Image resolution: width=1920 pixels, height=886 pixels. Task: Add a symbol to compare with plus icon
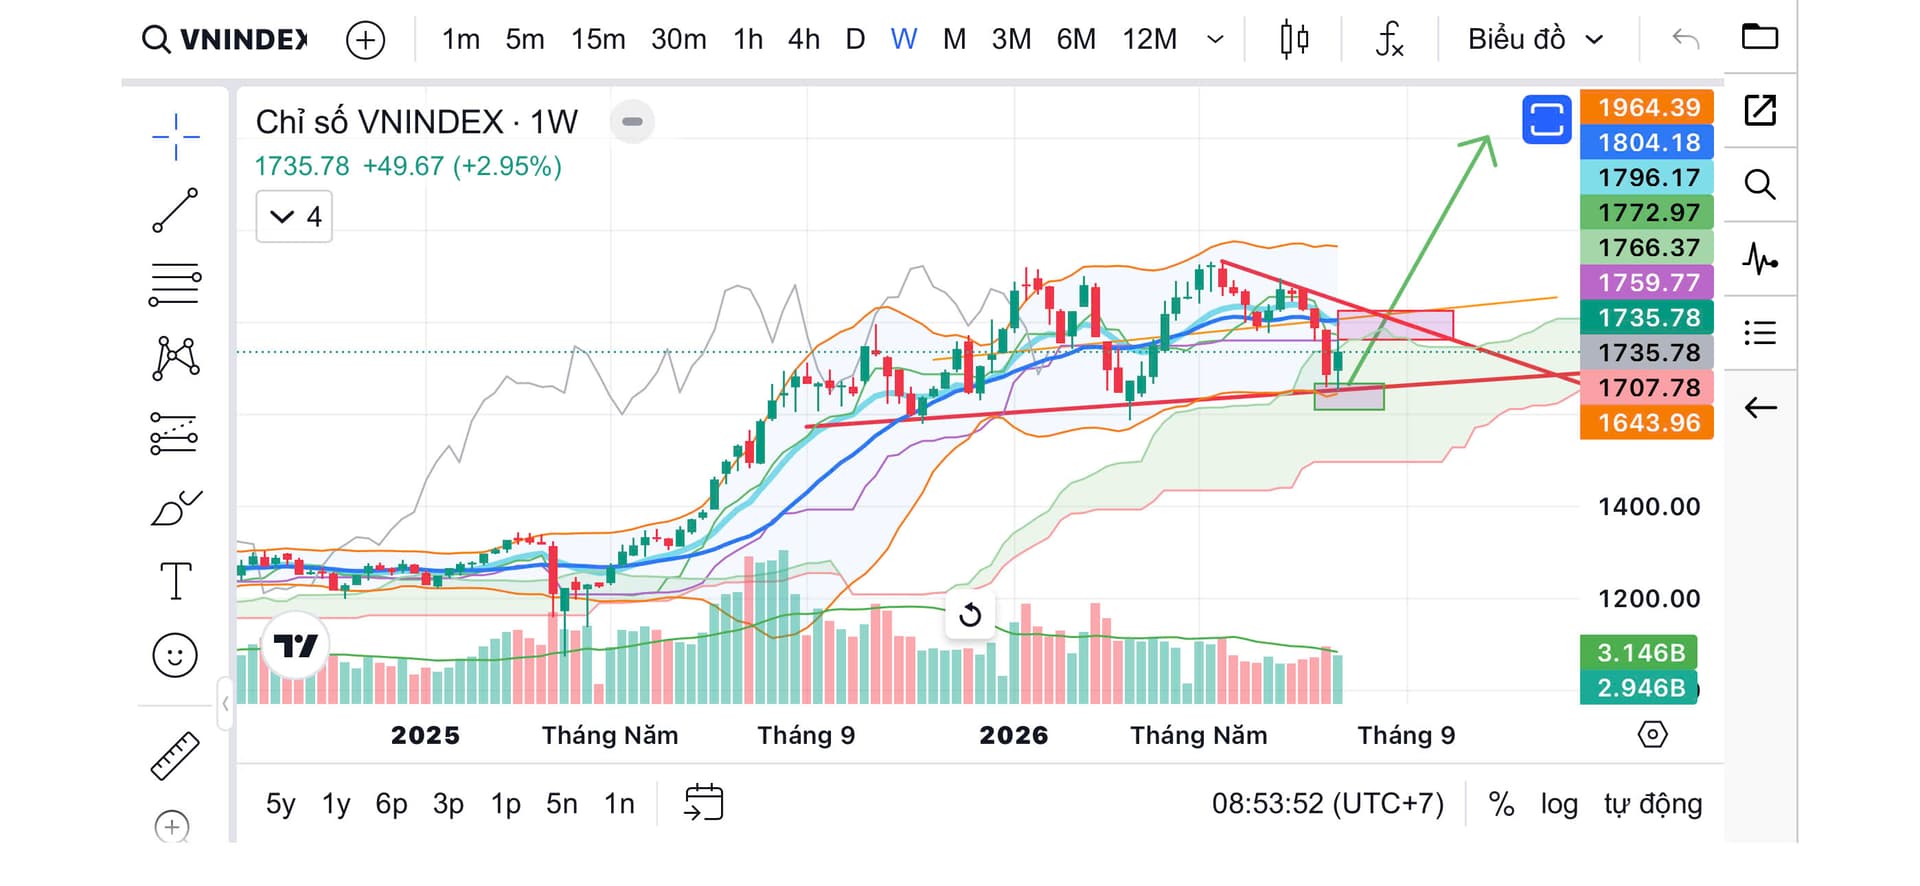tap(365, 40)
